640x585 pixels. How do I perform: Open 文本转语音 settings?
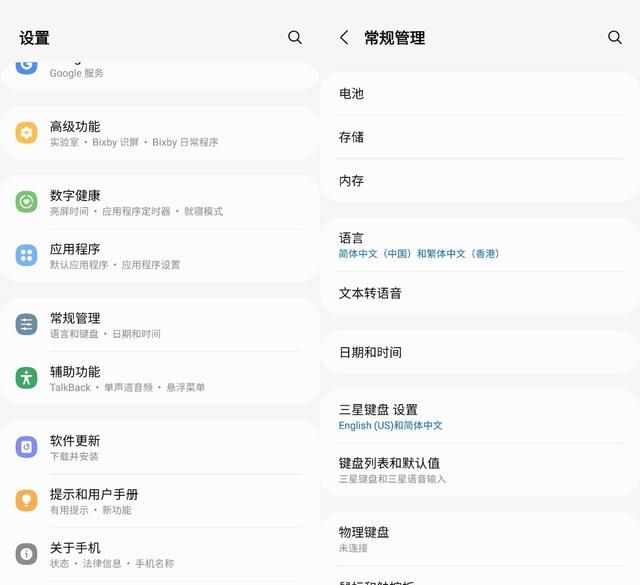click(x=480, y=293)
